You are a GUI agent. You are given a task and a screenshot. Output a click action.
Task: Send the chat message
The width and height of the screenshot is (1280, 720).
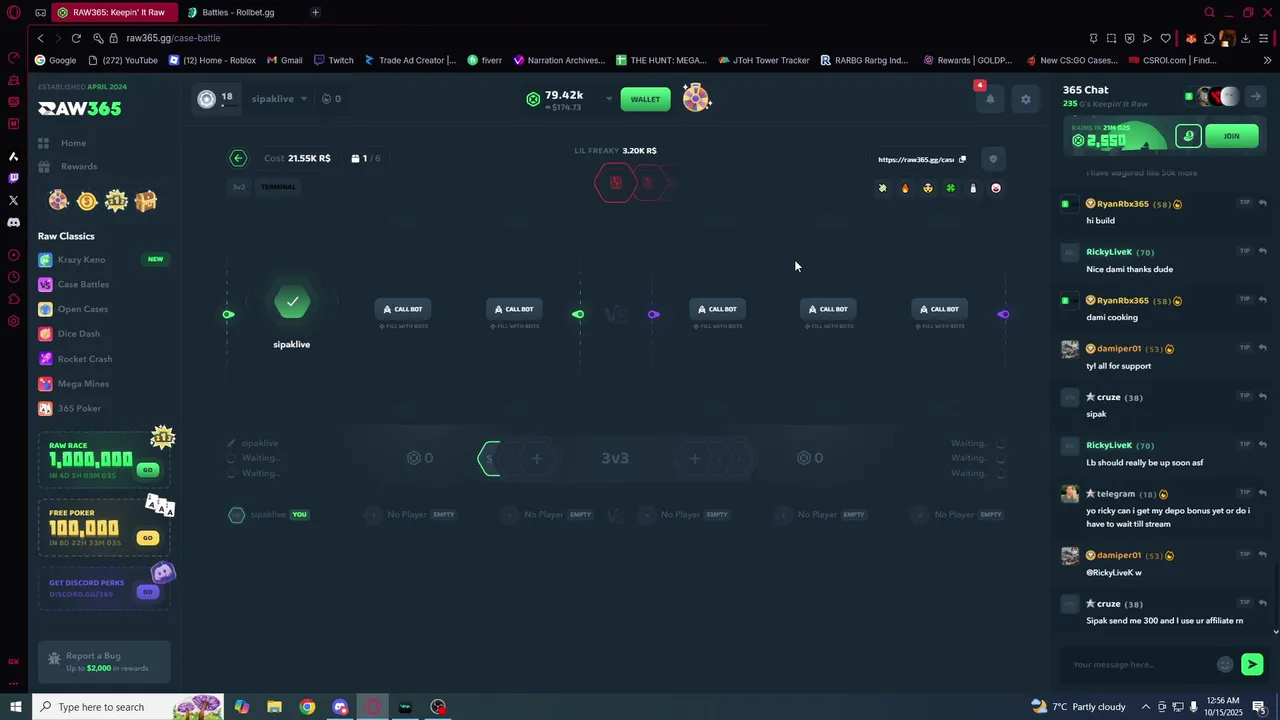pyautogui.click(x=1252, y=664)
